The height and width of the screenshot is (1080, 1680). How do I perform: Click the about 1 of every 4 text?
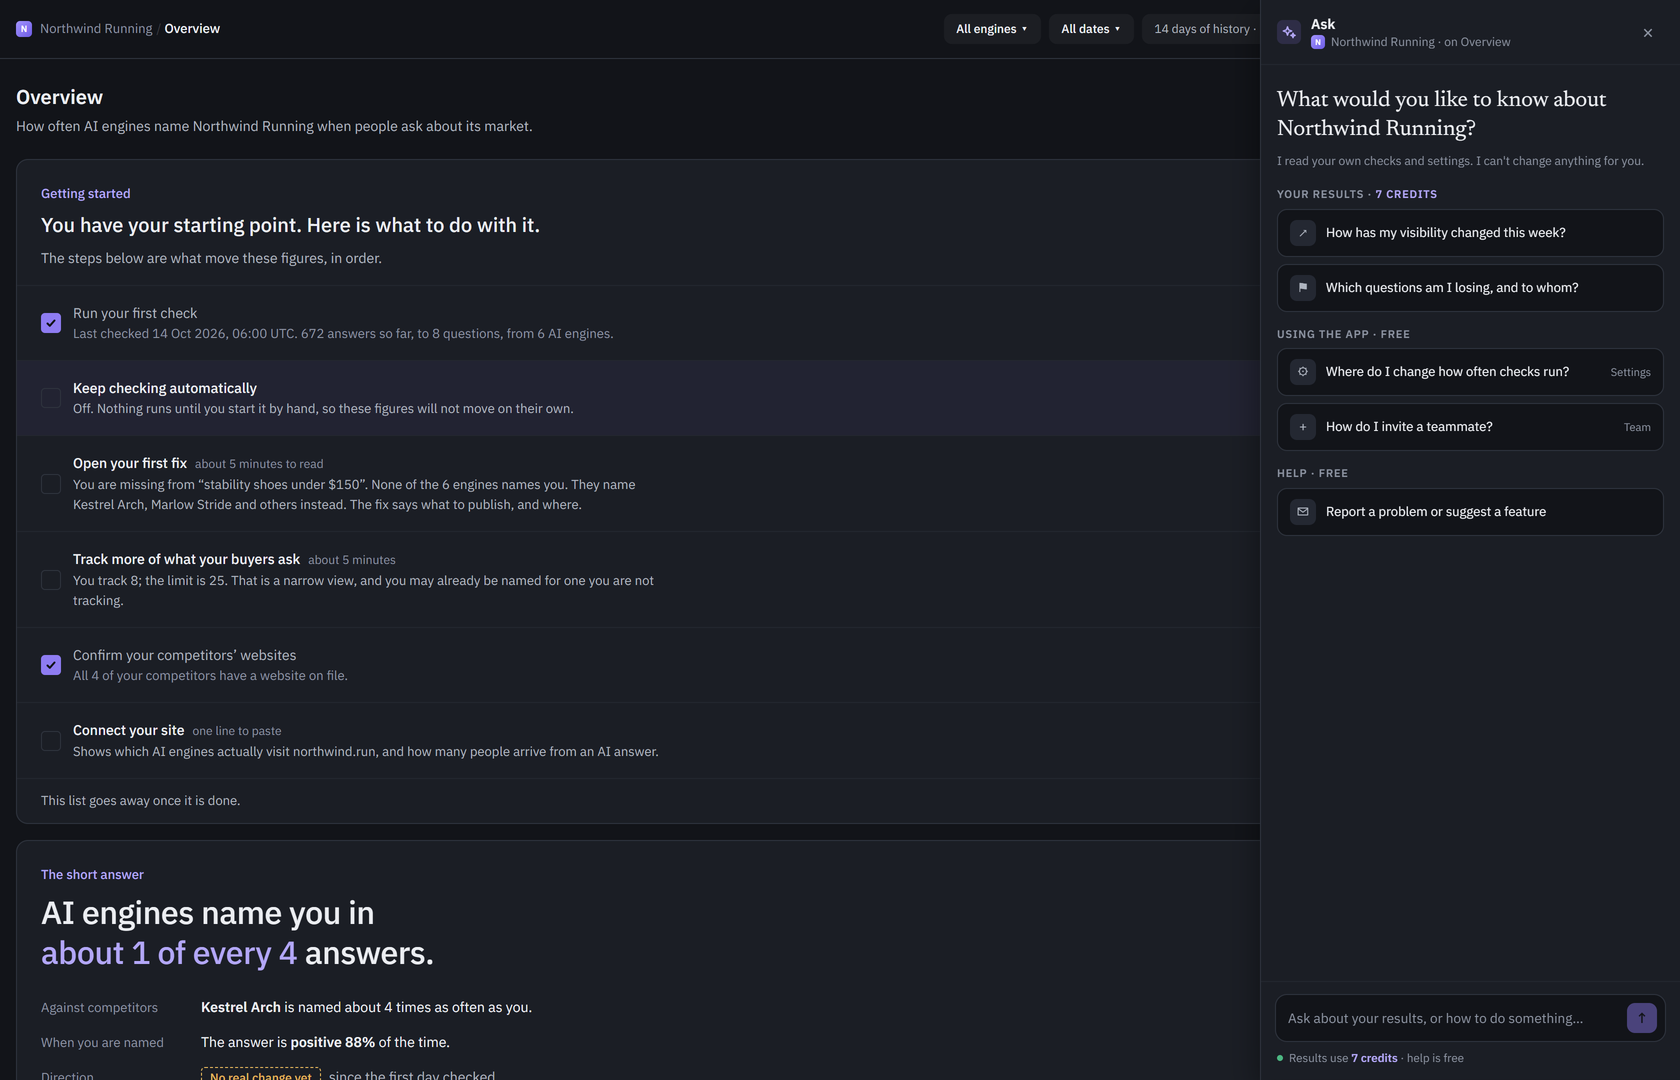point(169,953)
